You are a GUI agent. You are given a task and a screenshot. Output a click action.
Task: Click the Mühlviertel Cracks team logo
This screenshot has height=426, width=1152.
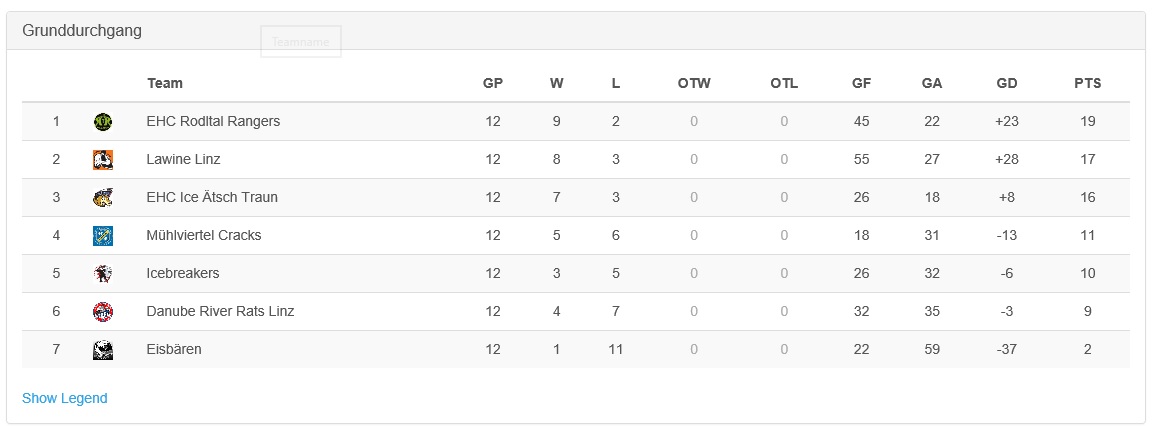click(103, 236)
